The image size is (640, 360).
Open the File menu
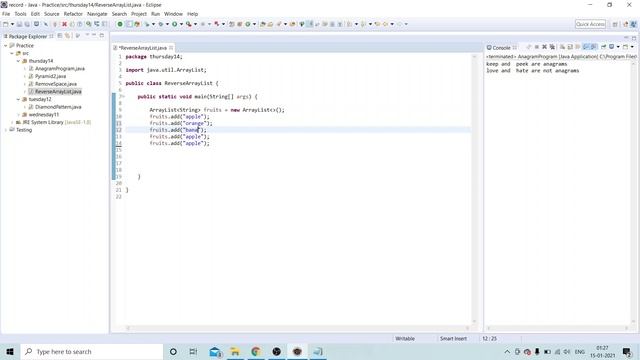tap(6, 14)
